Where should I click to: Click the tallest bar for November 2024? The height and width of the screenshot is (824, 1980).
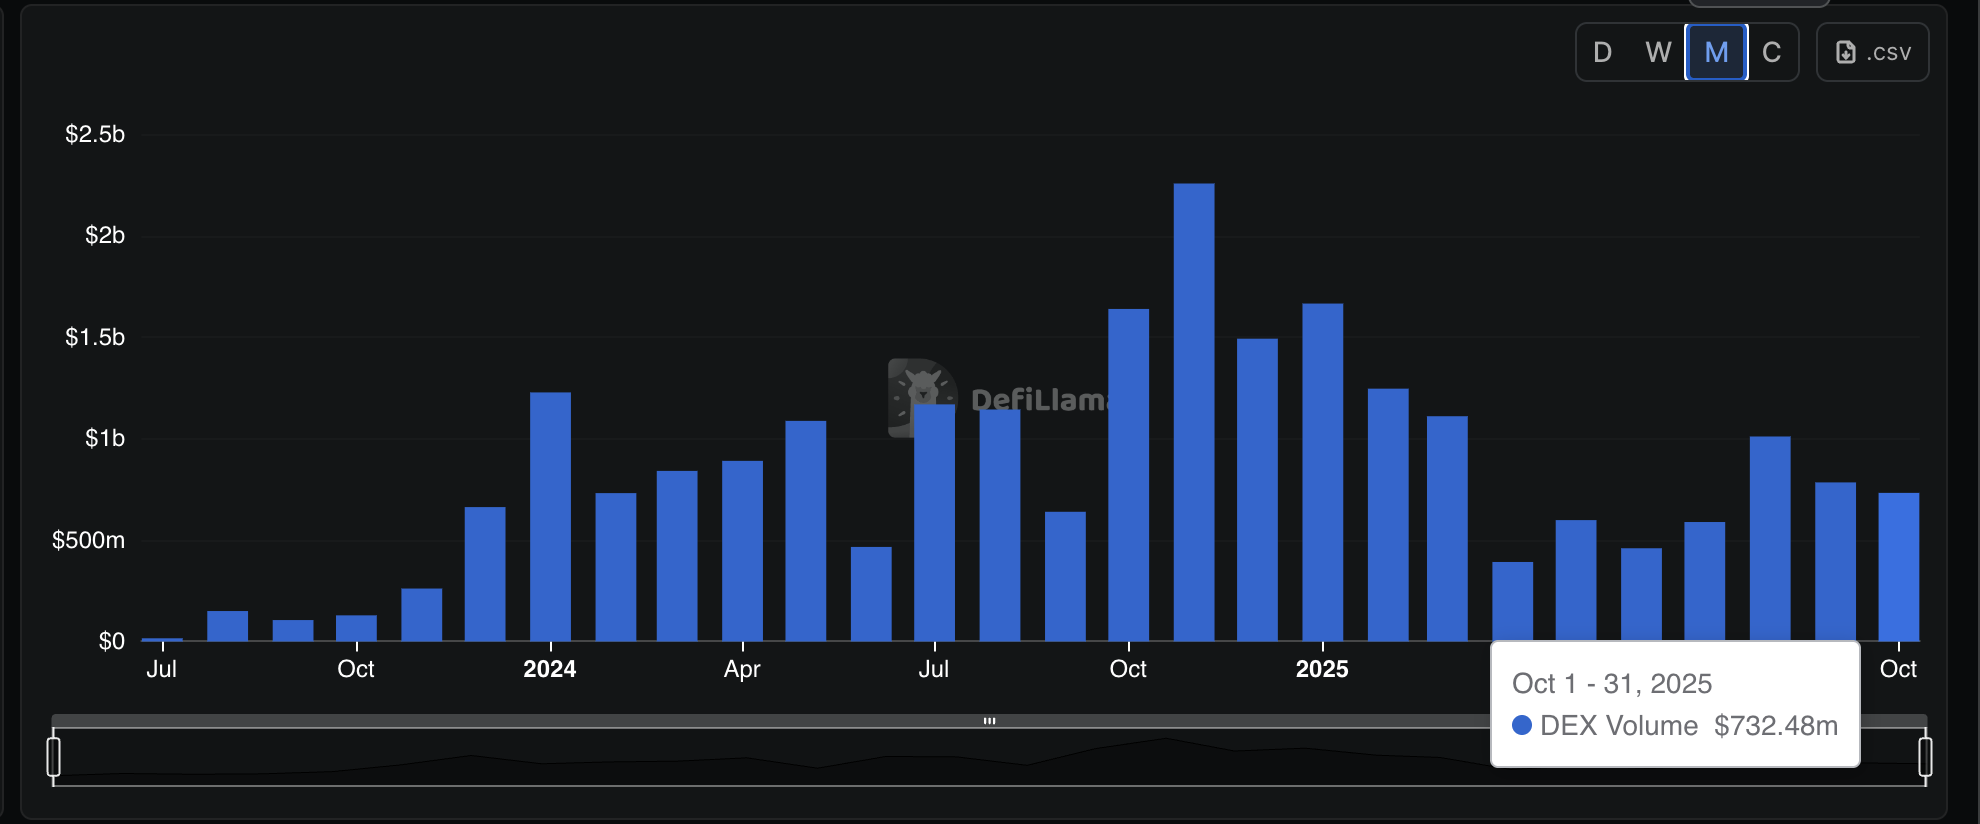[x=1194, y=412]
